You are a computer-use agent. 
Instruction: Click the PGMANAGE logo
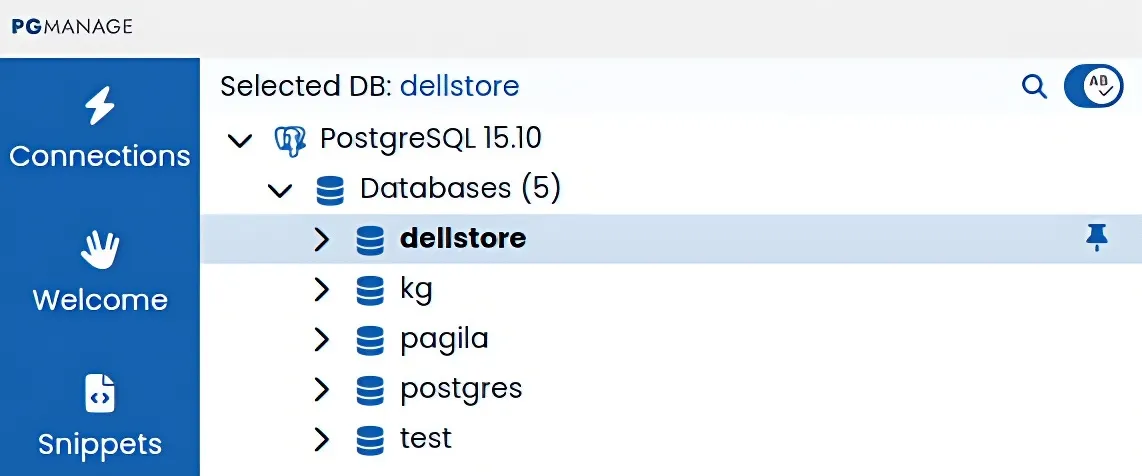72,27
